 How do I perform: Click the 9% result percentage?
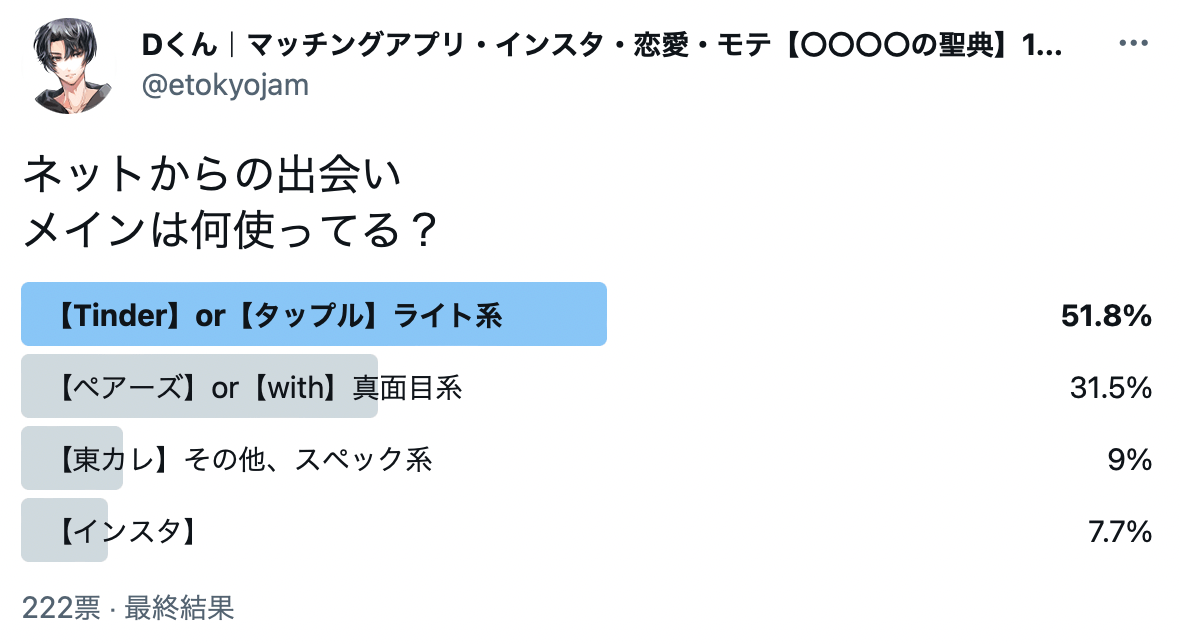point(1130,459)
